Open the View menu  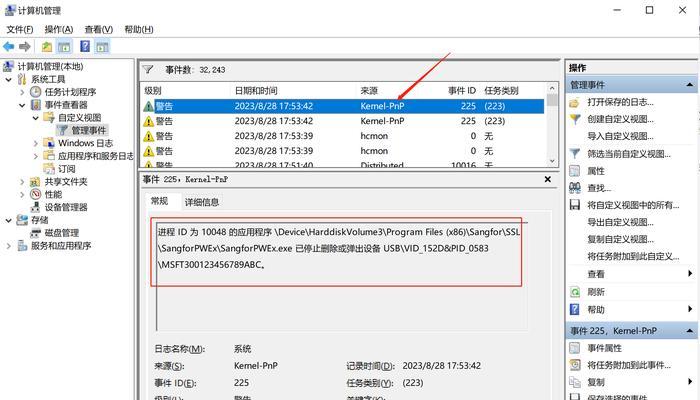99,29
